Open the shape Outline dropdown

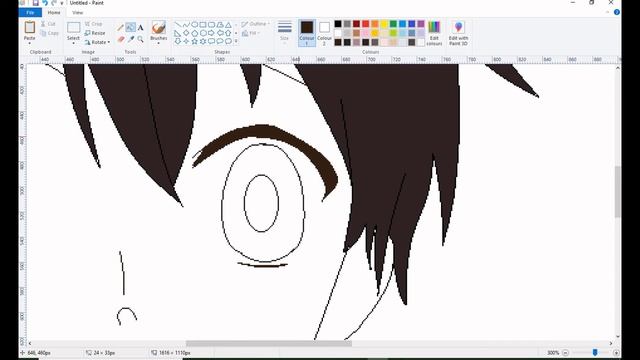click(x=256, y=24)
